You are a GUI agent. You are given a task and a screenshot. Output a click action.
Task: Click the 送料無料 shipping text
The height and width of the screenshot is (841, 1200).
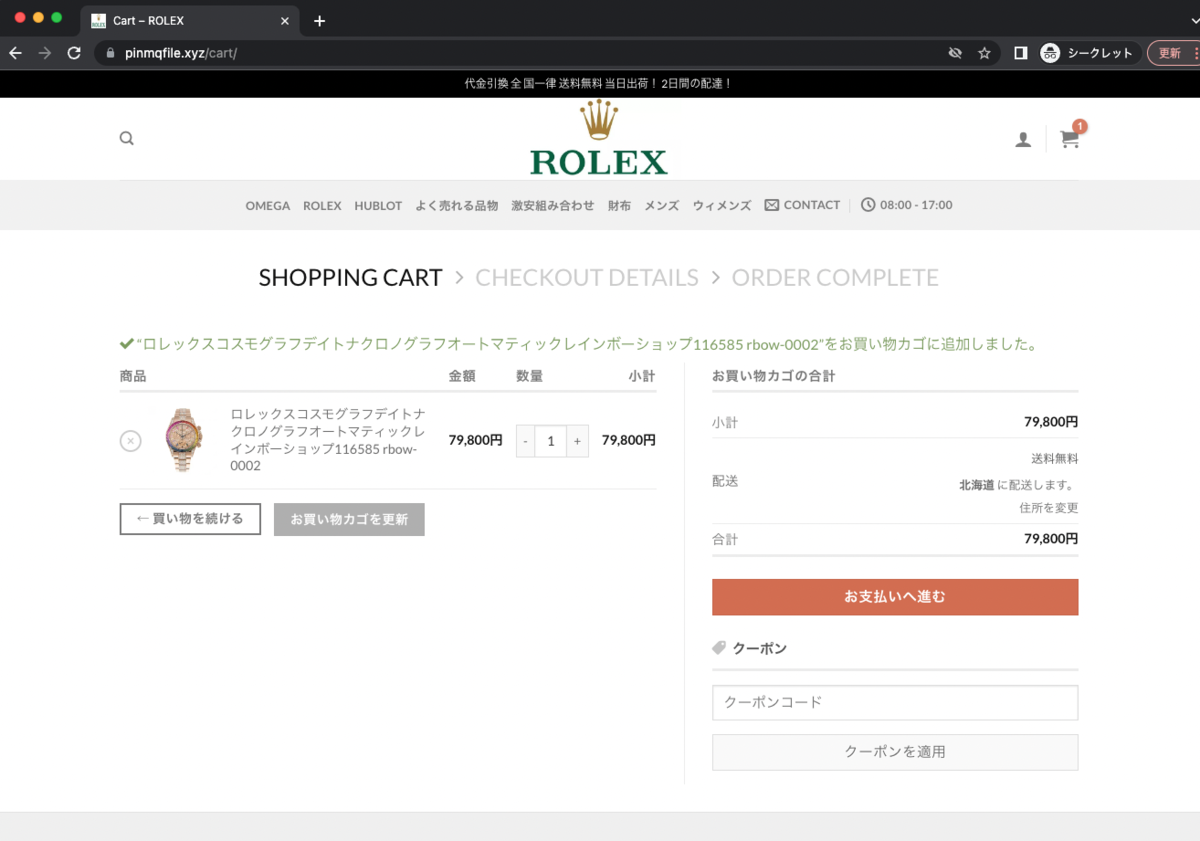[1055, 459]
